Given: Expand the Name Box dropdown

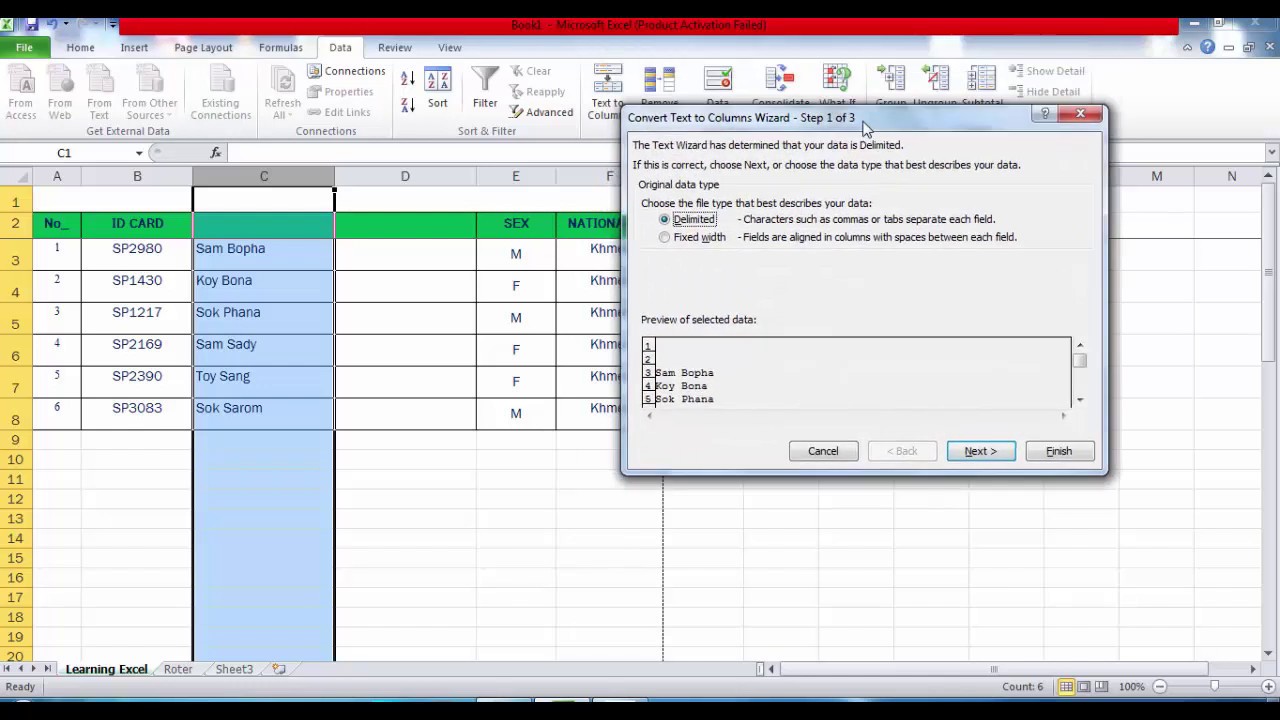Looking at the screenshot, I should tap(139, 153).
